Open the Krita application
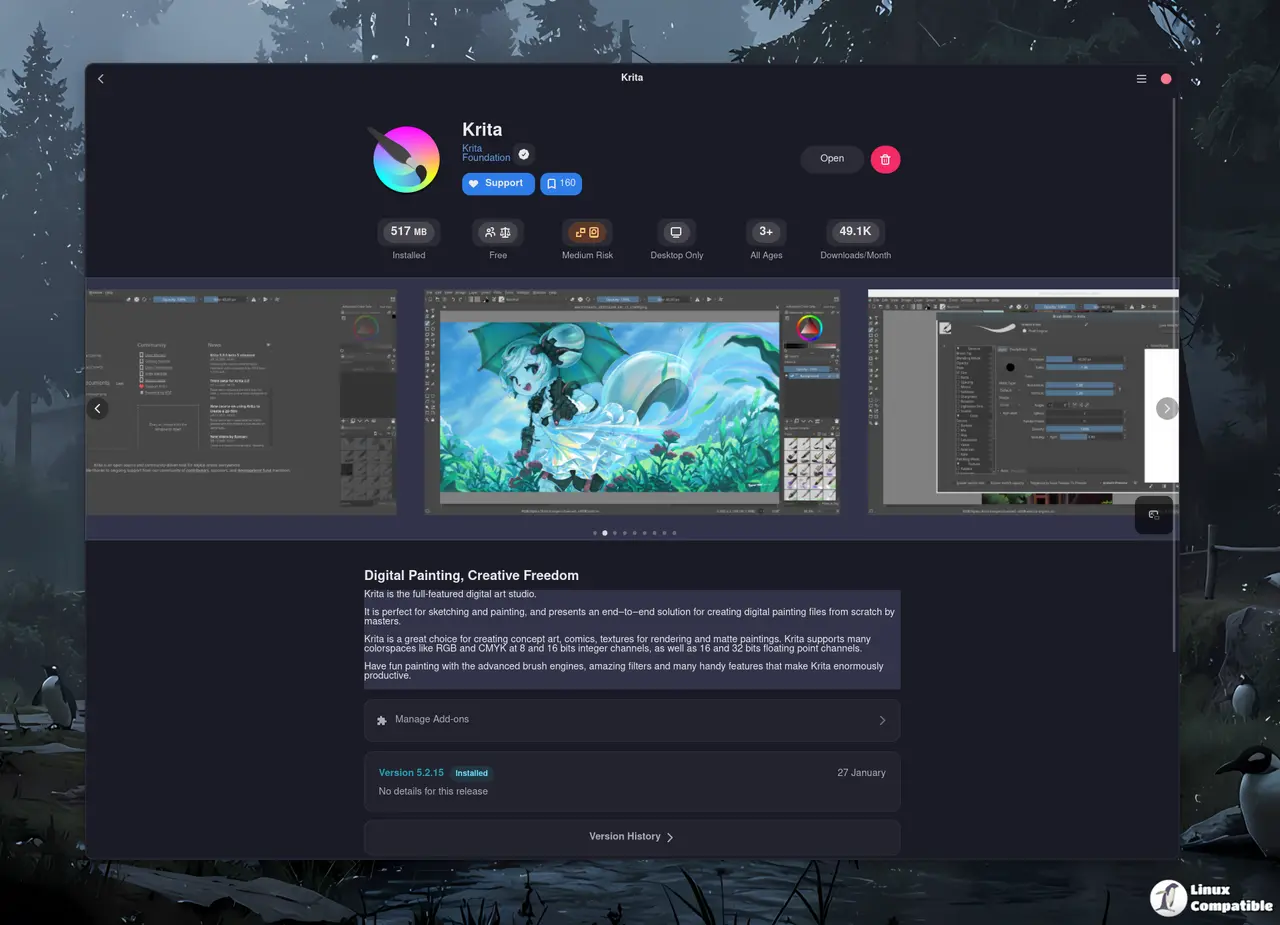Viewport: 1280px width, 925px height. pos(831,159)
